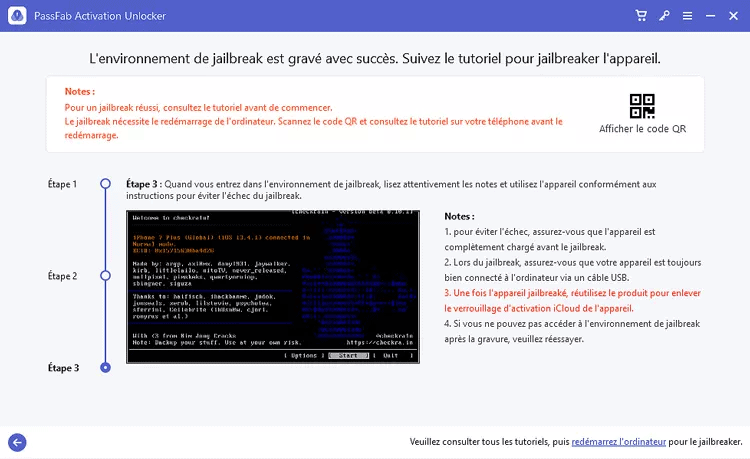Close the PassFab Activation Unlocker window
This screenshot has height=459, width=750.
tap(733, 16)
